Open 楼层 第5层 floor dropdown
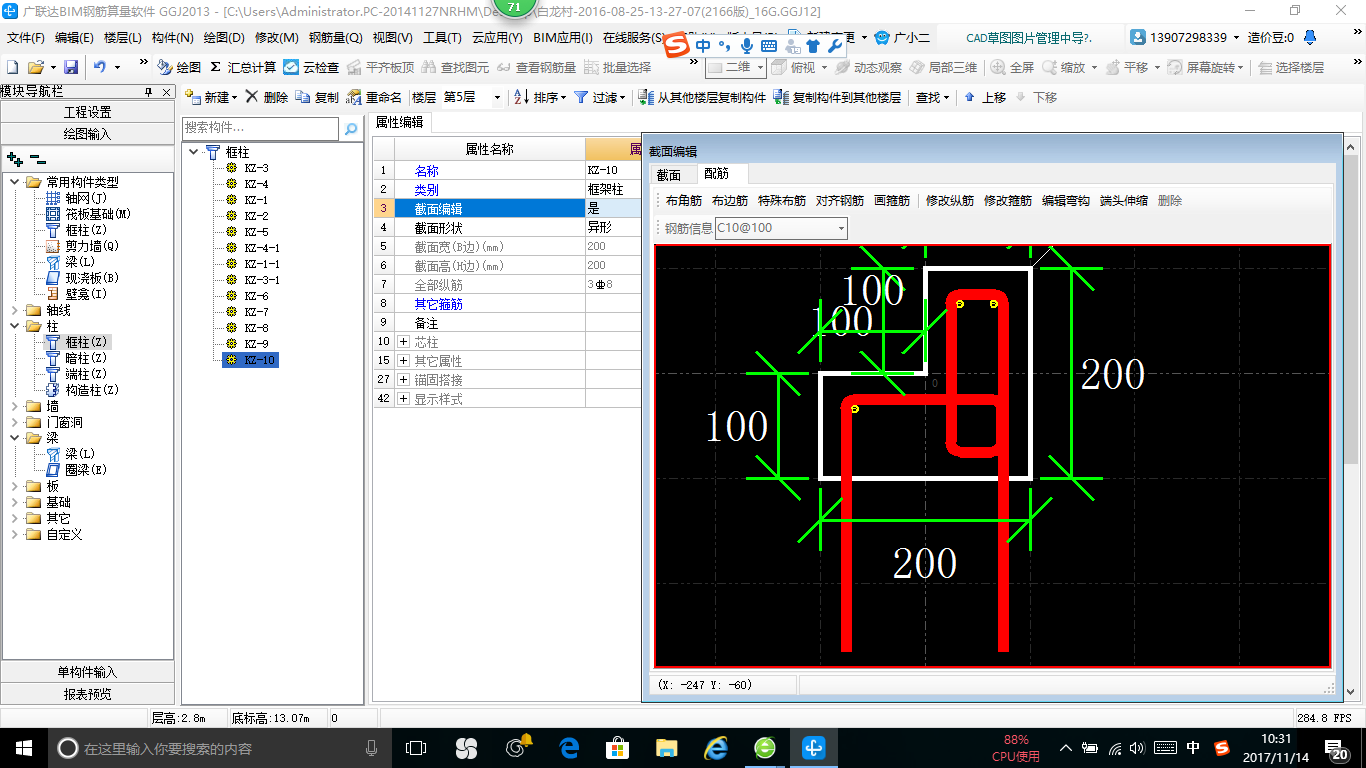The height and width of the screenshot is (768, 1366). tap(496, 97)
